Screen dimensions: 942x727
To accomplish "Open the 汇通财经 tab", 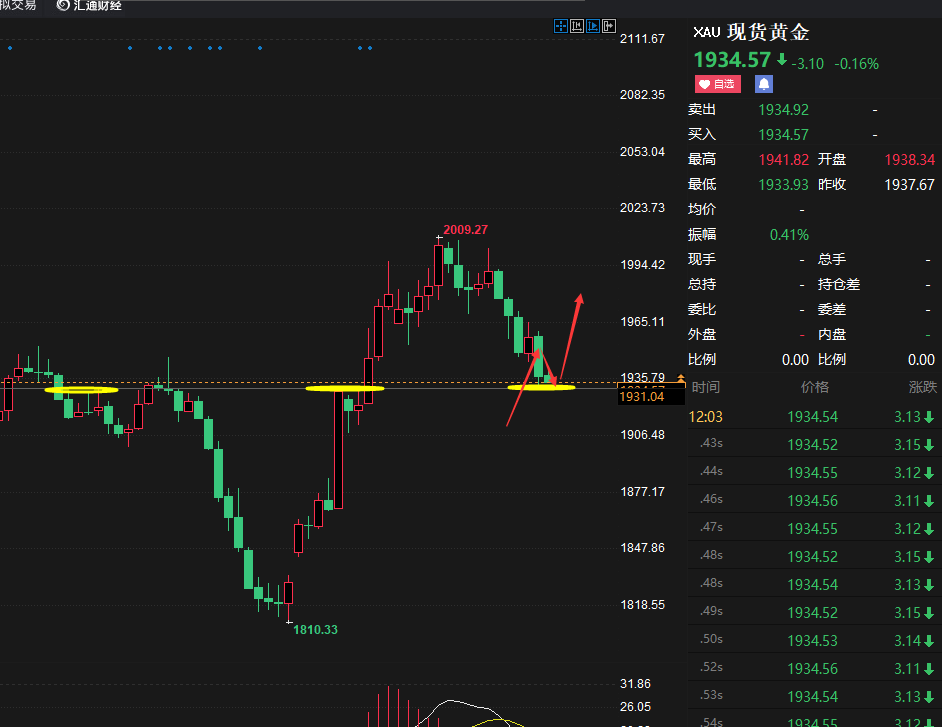I will point(90,5).
